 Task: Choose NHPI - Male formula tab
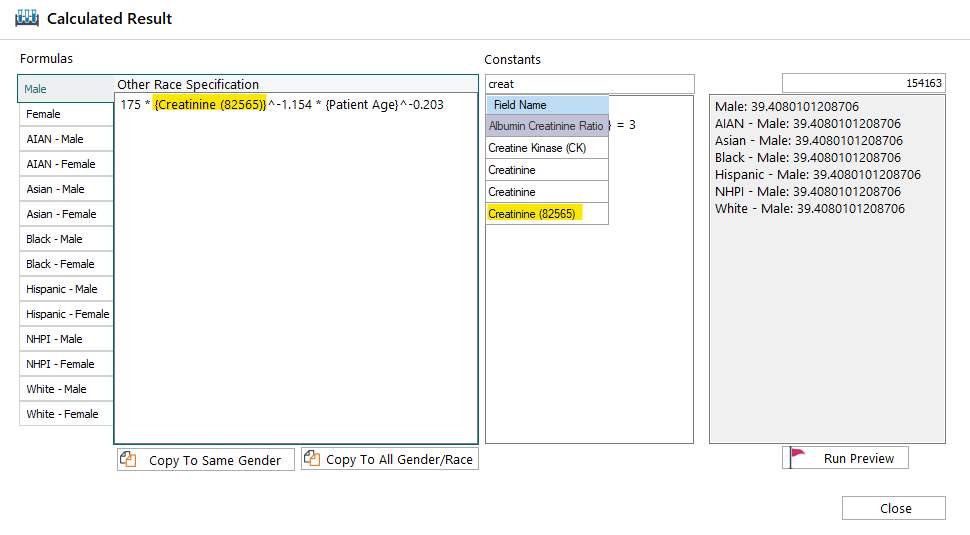(x=66, y=339)
